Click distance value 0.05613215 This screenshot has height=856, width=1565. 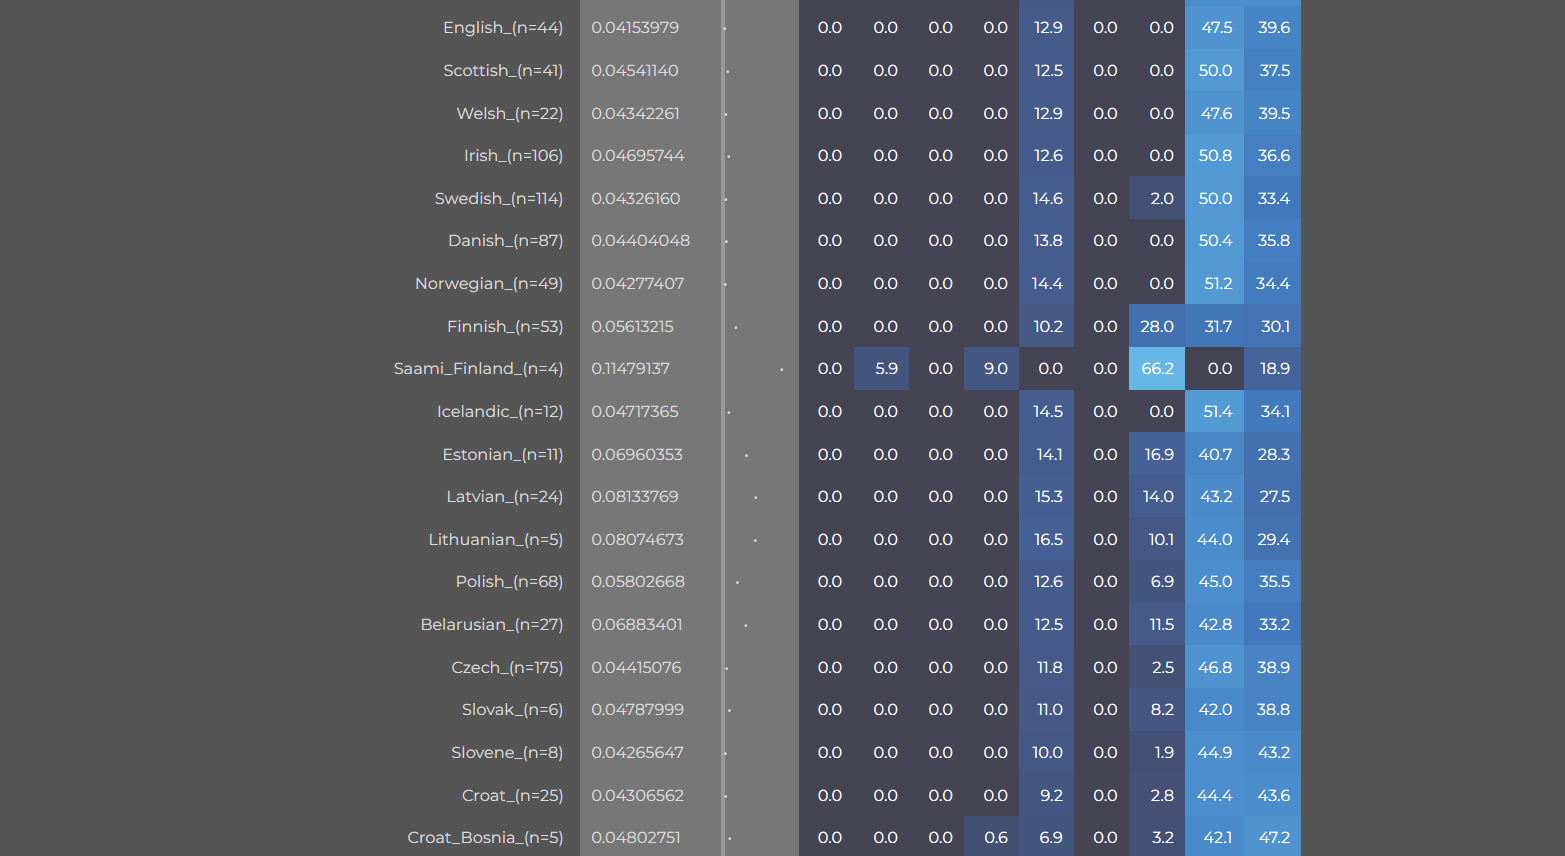coord(633,327)
